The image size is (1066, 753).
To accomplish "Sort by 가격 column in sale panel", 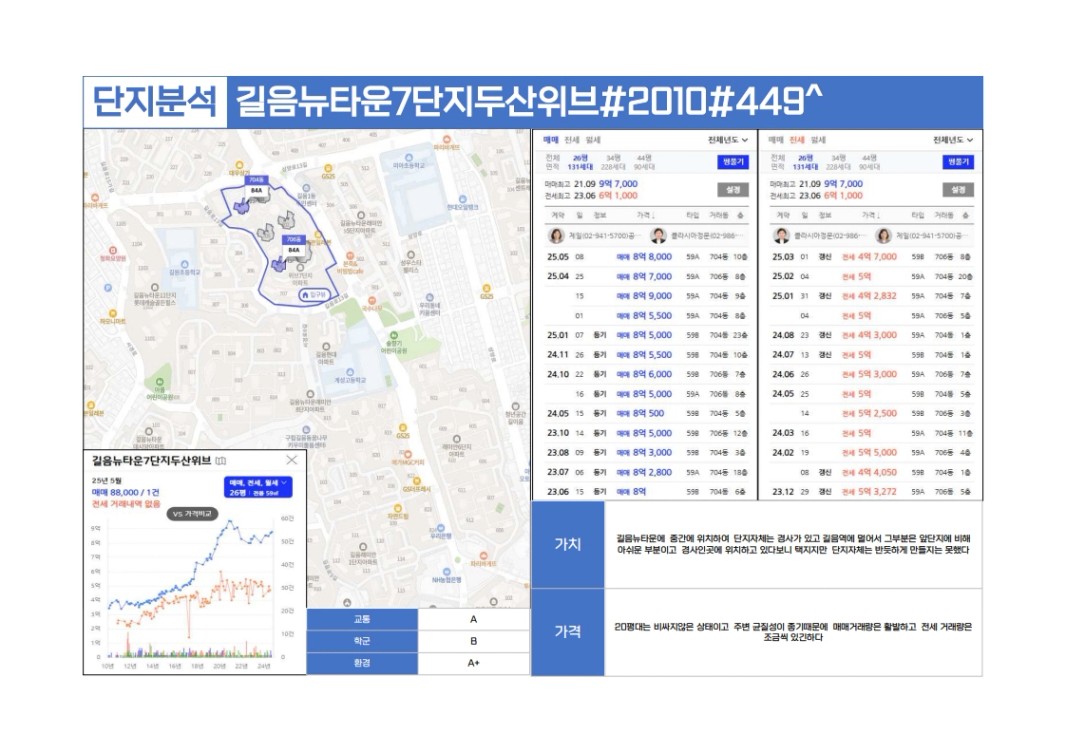I will 645,215.
